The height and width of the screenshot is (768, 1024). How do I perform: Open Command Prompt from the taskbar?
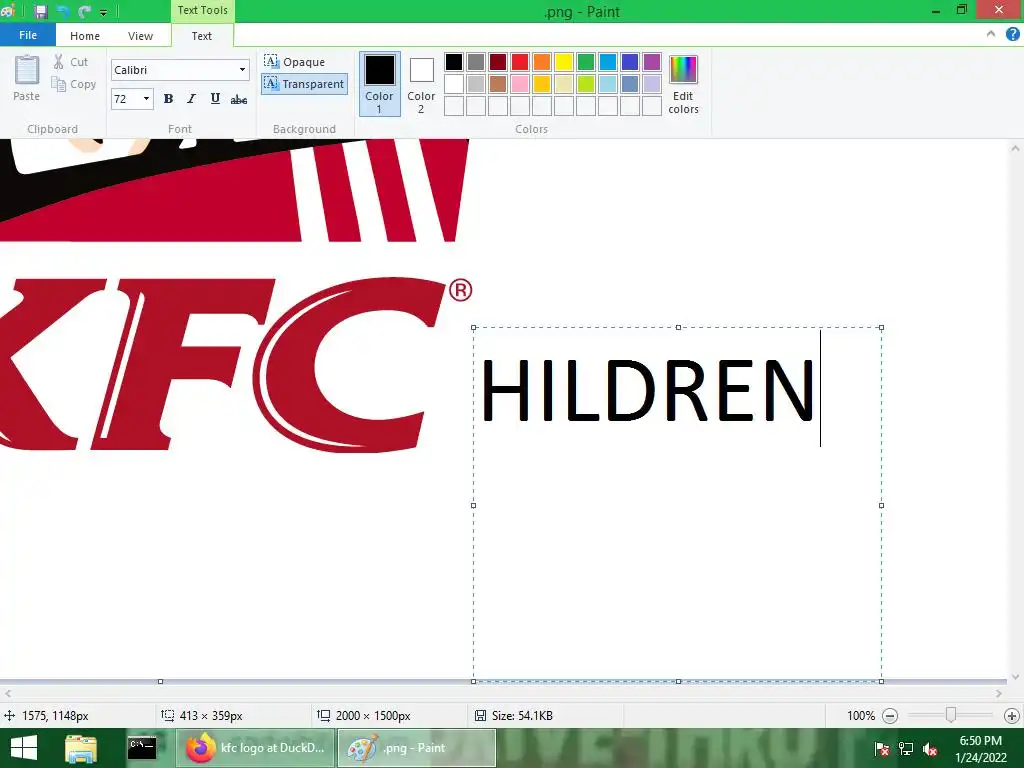pos(142,748)
